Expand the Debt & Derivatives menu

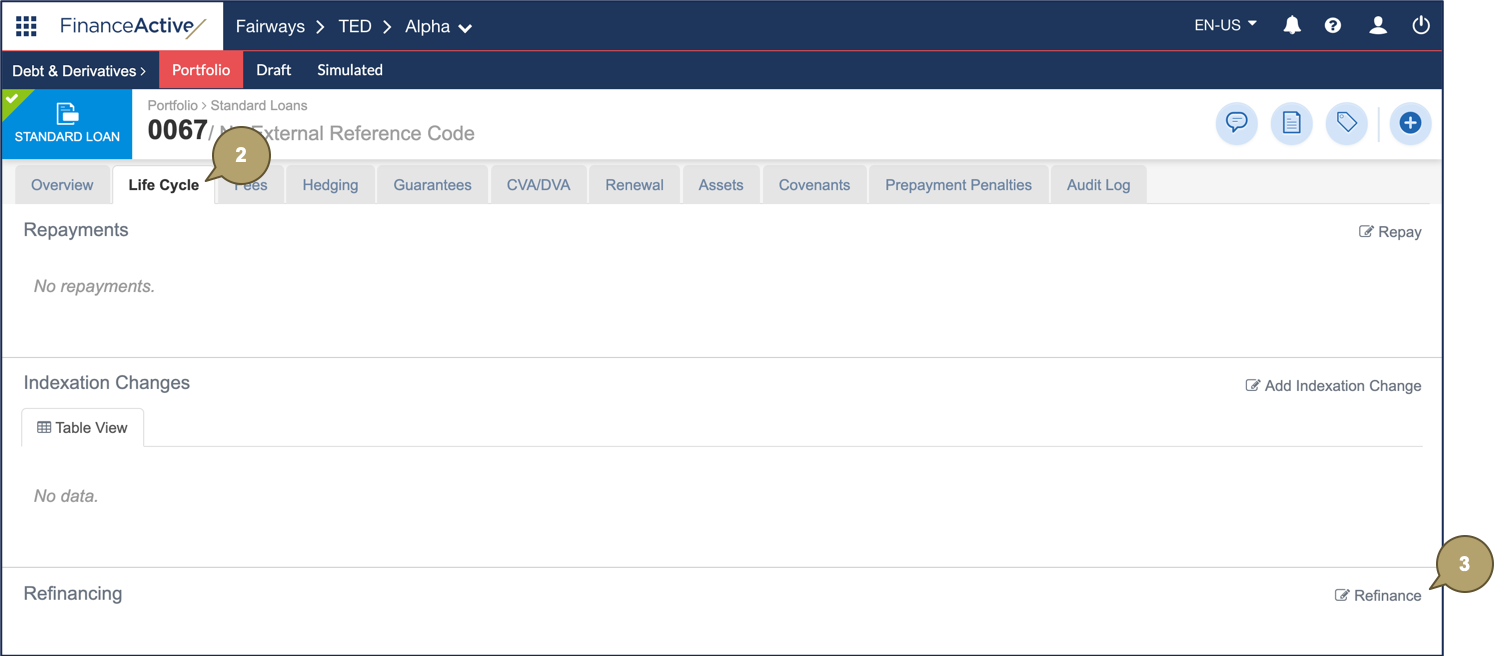click(x=79, y=70)
